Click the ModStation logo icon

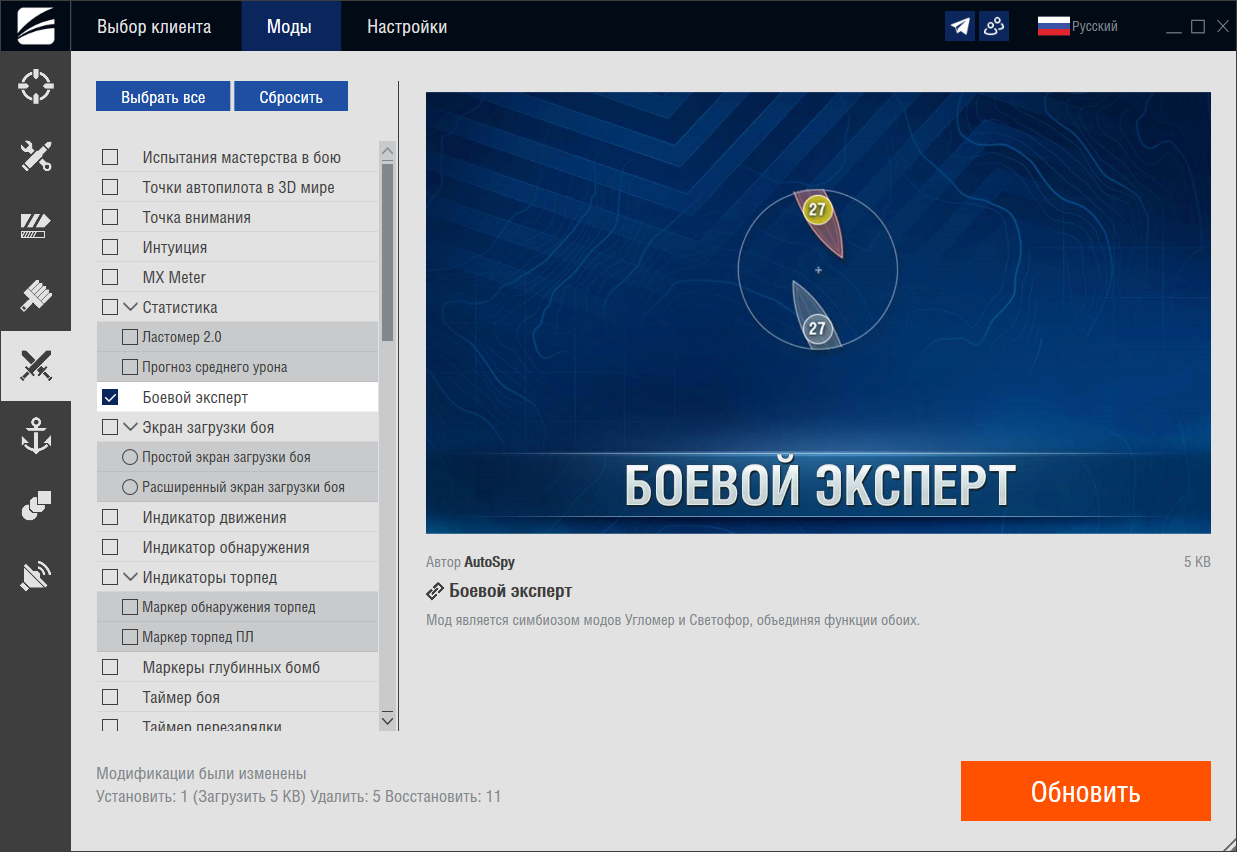point(35,26)
